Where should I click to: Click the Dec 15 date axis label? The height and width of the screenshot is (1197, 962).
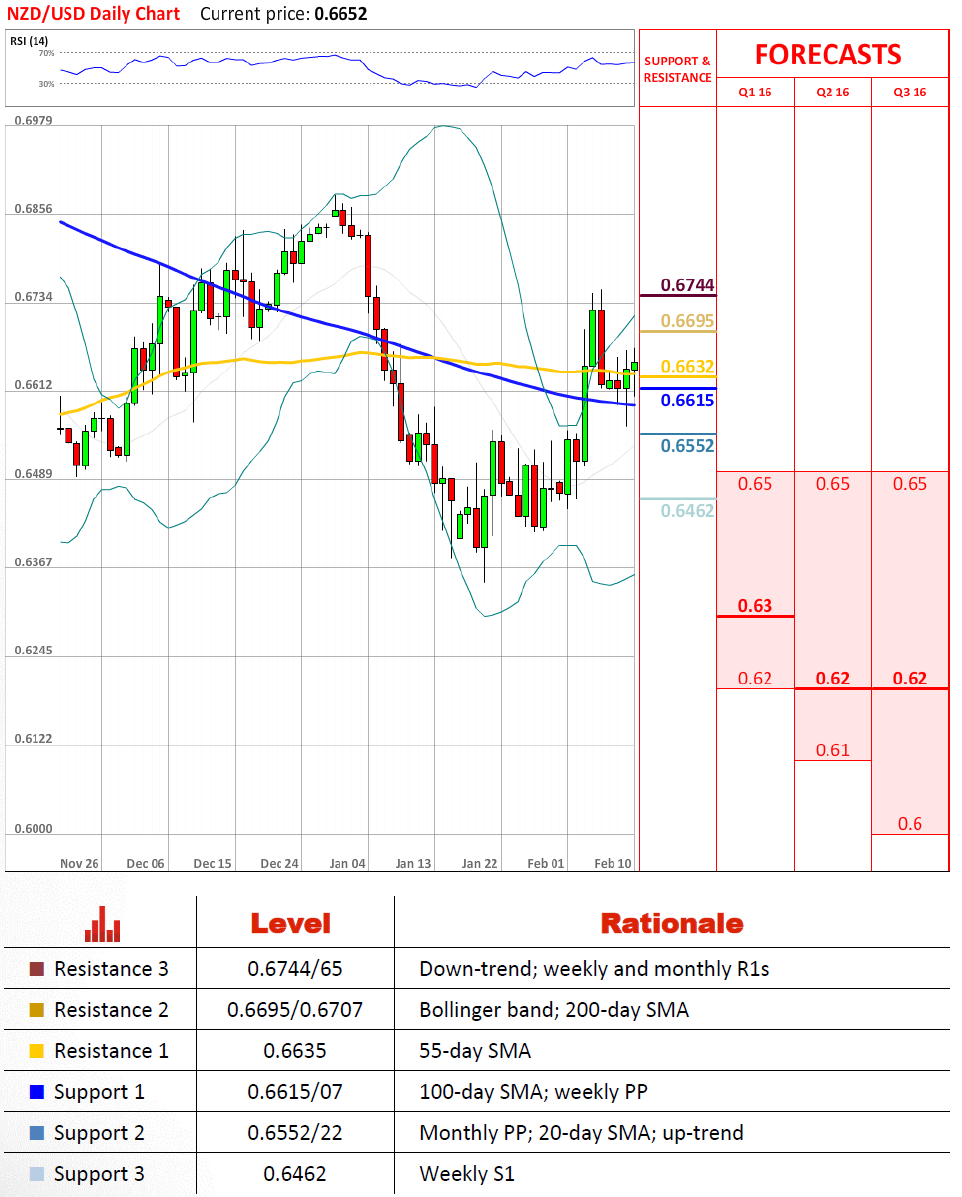[212, 863]
